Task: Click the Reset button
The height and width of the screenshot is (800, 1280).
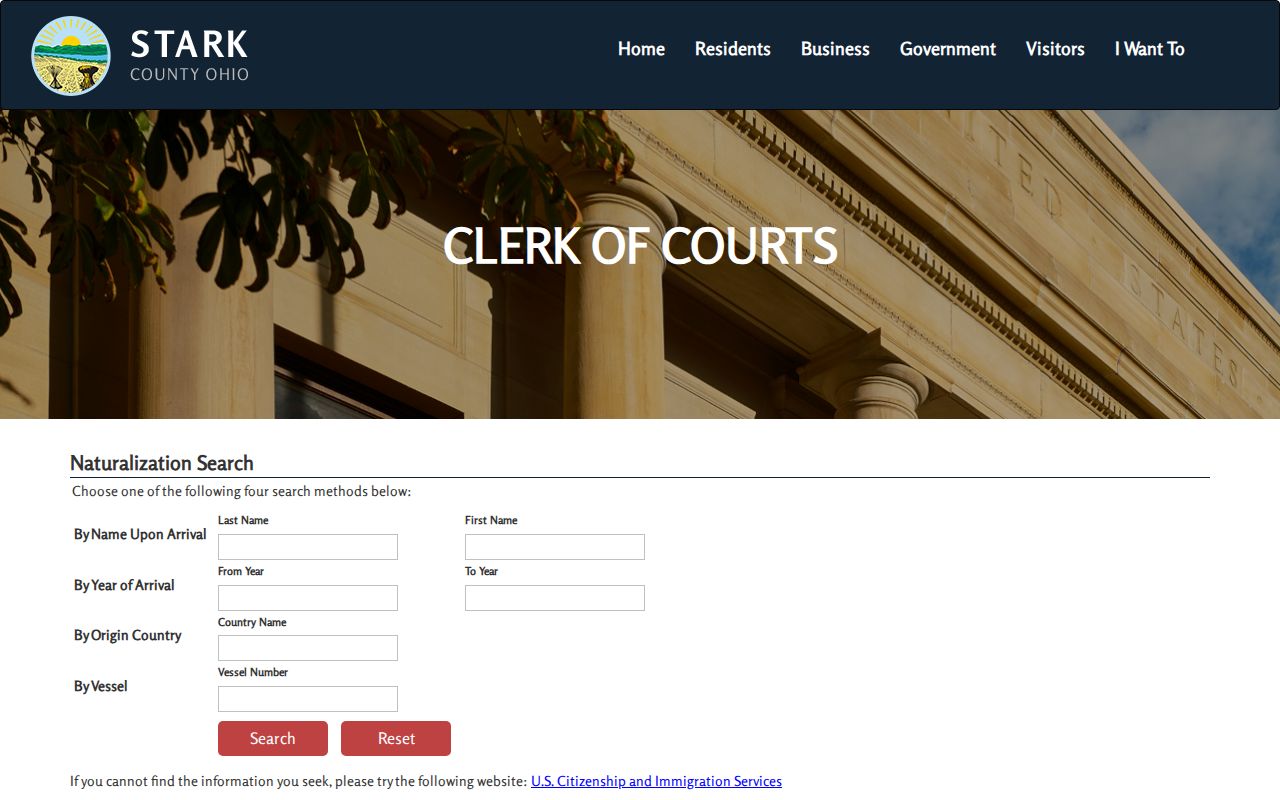Action: (x=396, y=738)
